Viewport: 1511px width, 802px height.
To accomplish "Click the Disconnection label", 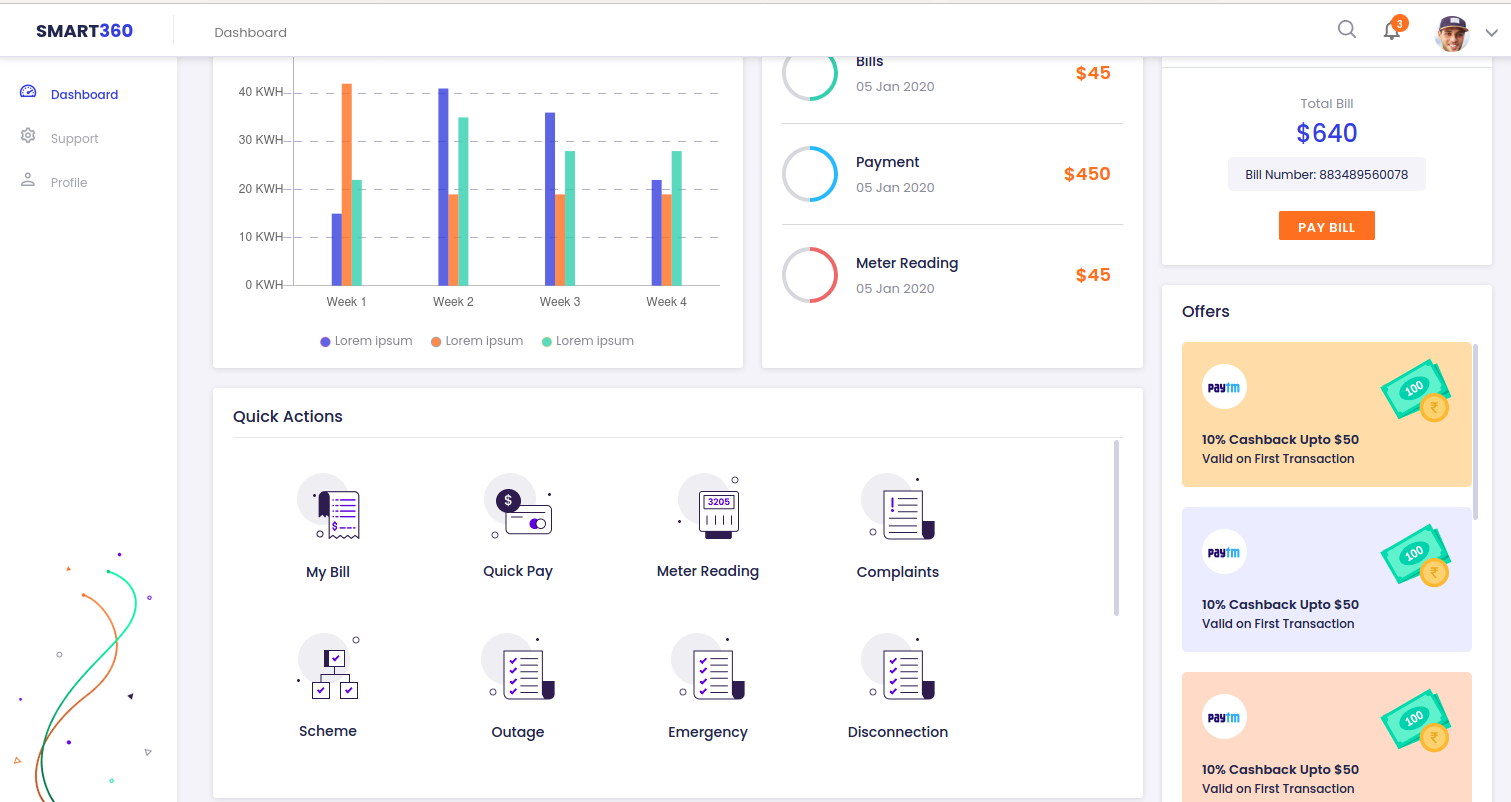I will click(x=898, y=732).
